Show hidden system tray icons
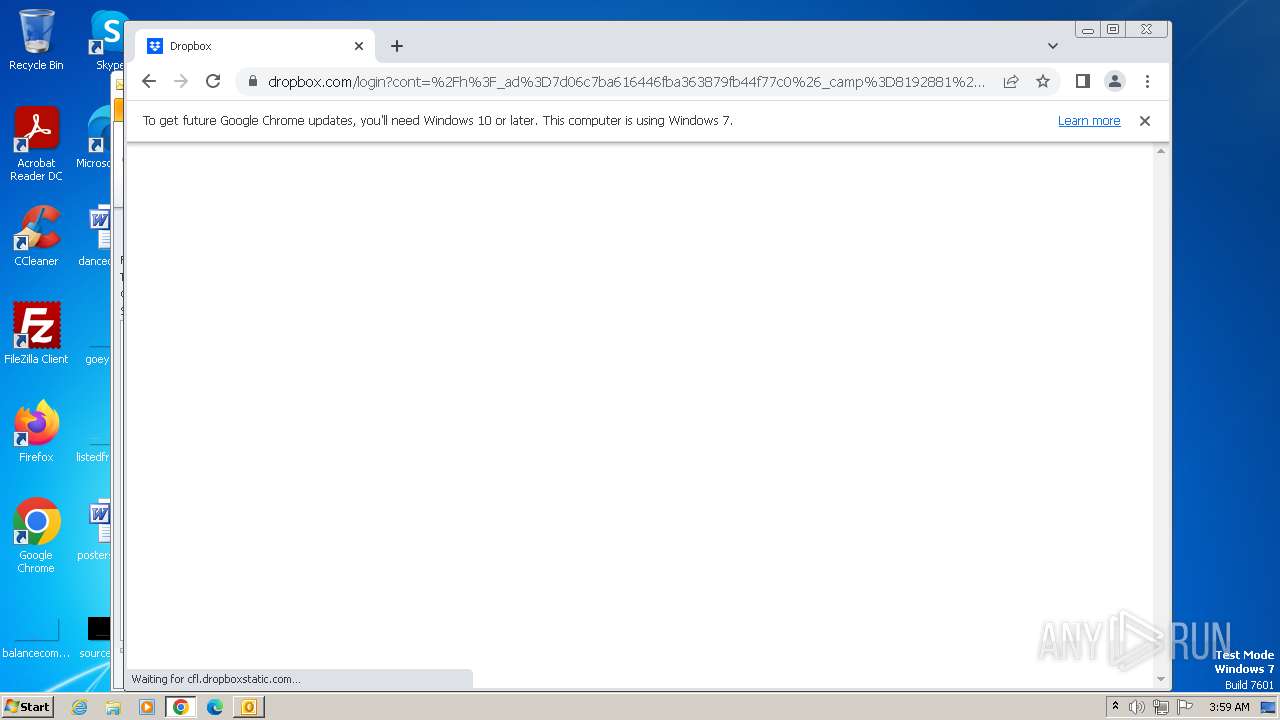The width and height of the screenshot is (1280, 720). pyautogui.click(x=1115, y=707)
